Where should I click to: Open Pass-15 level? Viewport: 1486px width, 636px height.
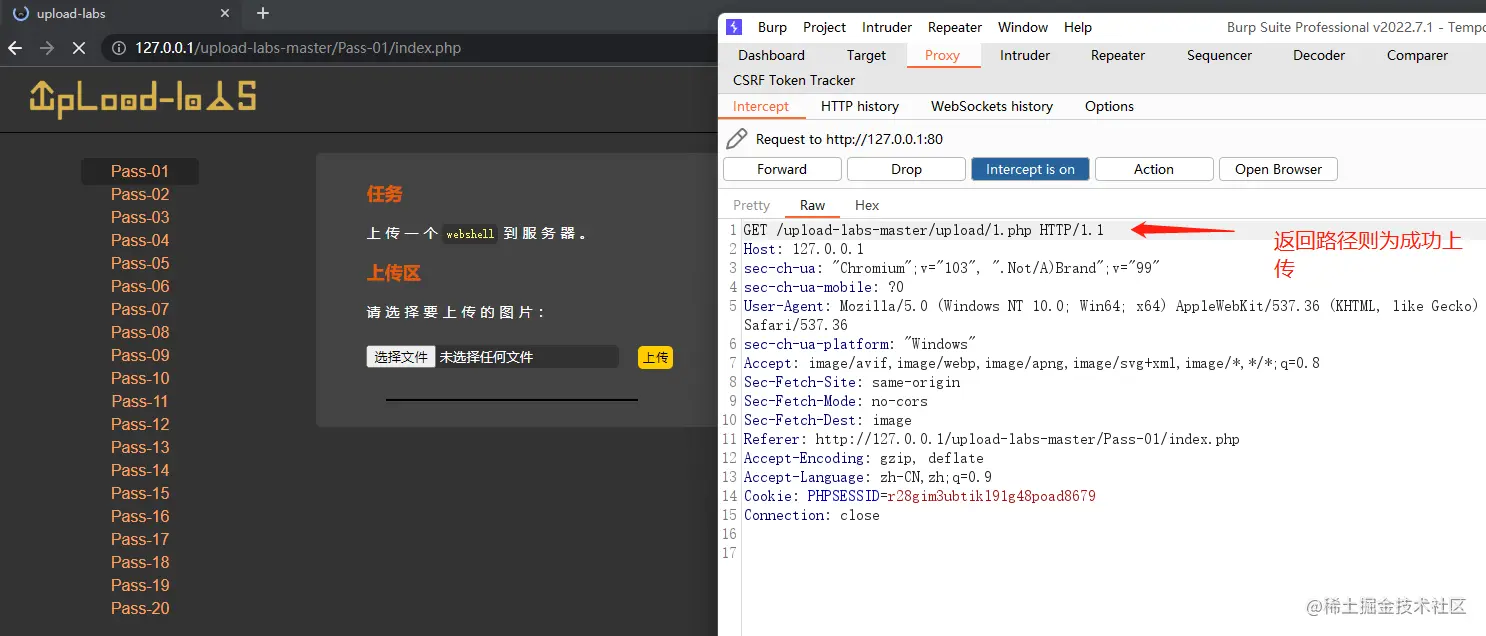(x=140, y=493)
